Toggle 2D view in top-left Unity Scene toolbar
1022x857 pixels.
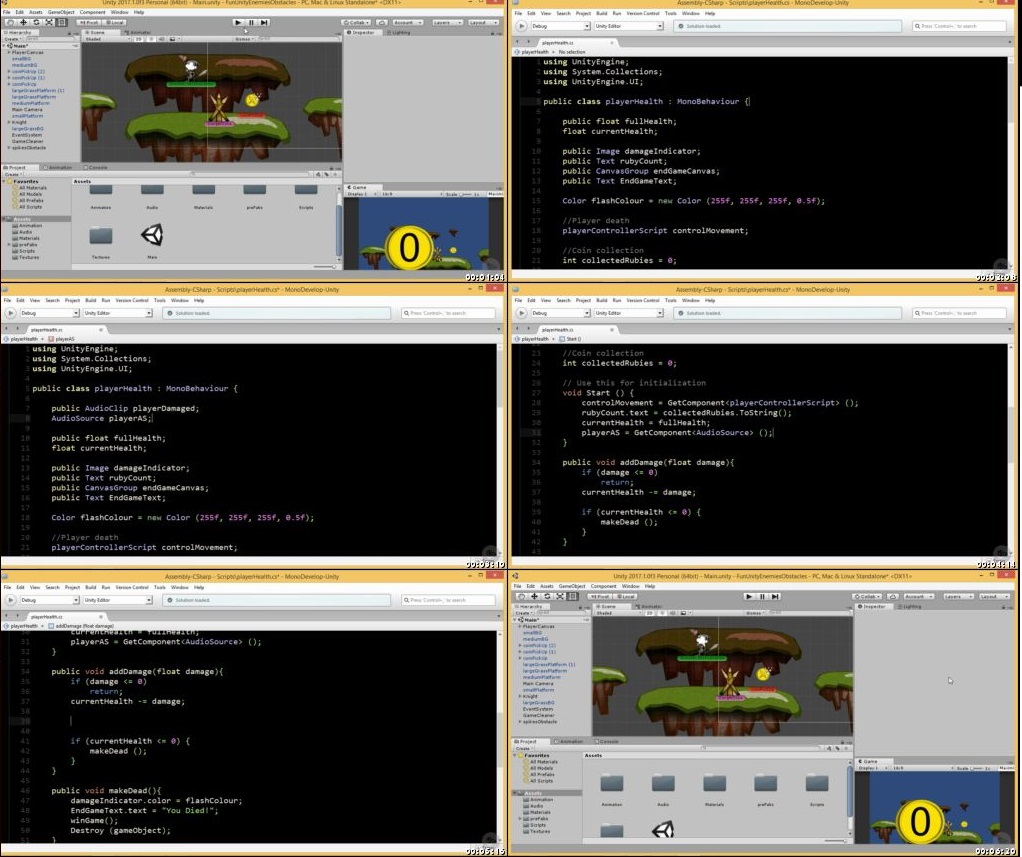tap(138, 39)
